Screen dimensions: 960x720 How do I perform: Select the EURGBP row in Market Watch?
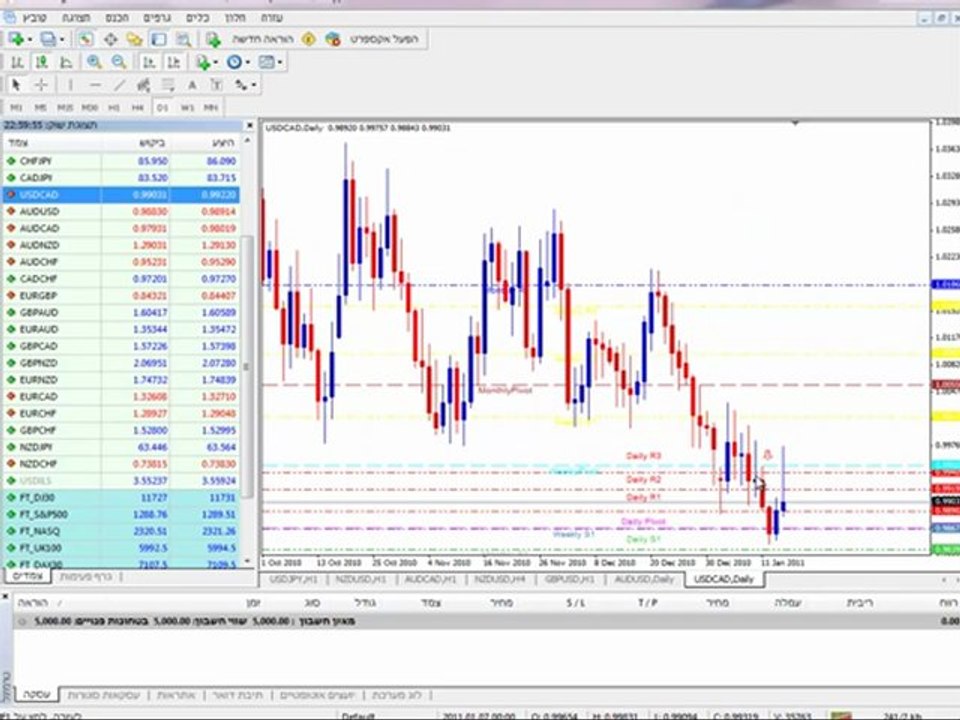121,296
